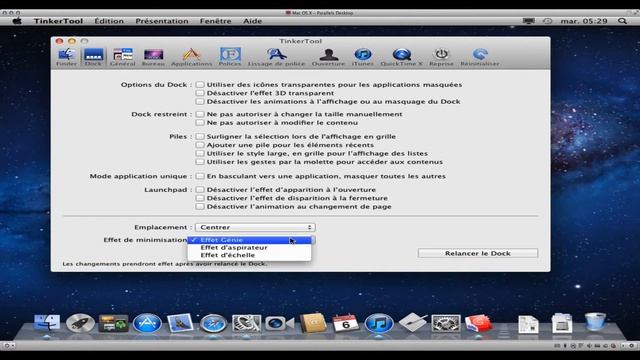
Task: Enable transparent icons for hidden applications
Action: (200, 84)
